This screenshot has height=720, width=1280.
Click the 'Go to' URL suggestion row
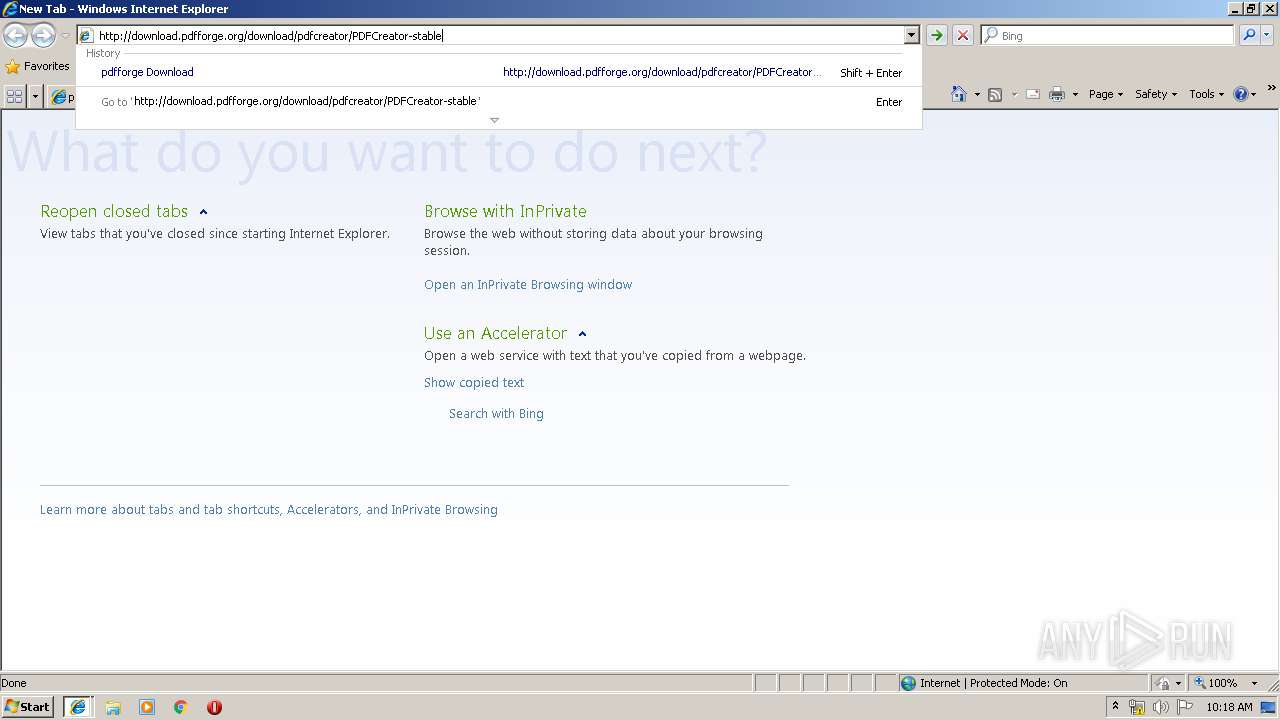tap(498, 101)
